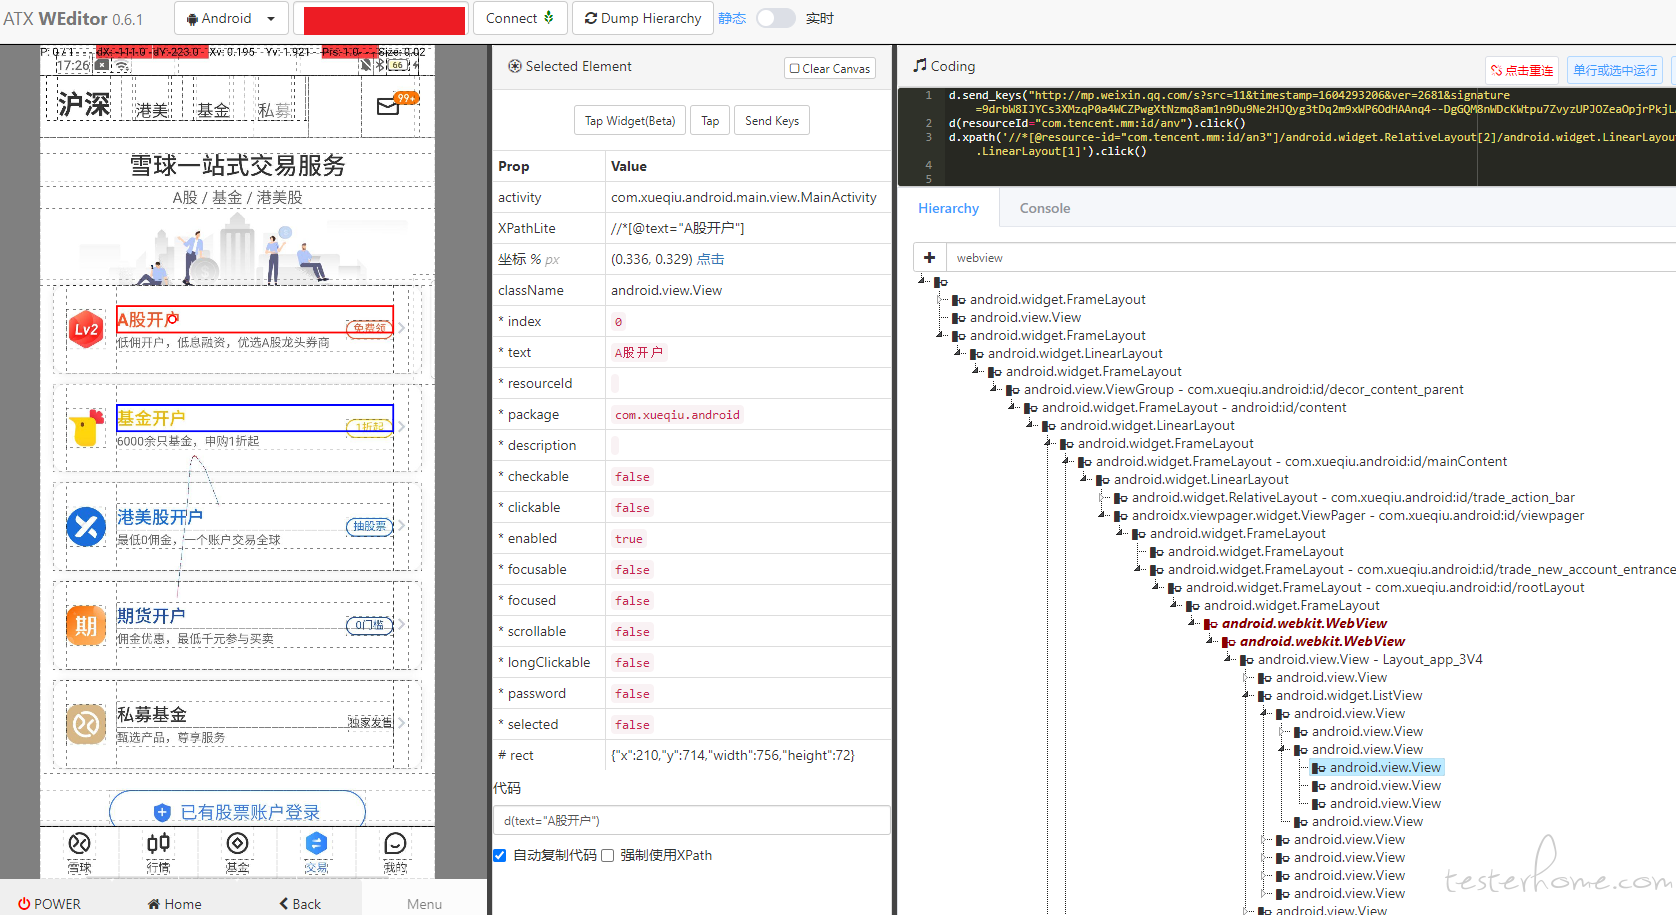Viewport: 1676px width, 915px height.
Task: Tap the tan 私募基金 round icon
Action: [86, 724]
